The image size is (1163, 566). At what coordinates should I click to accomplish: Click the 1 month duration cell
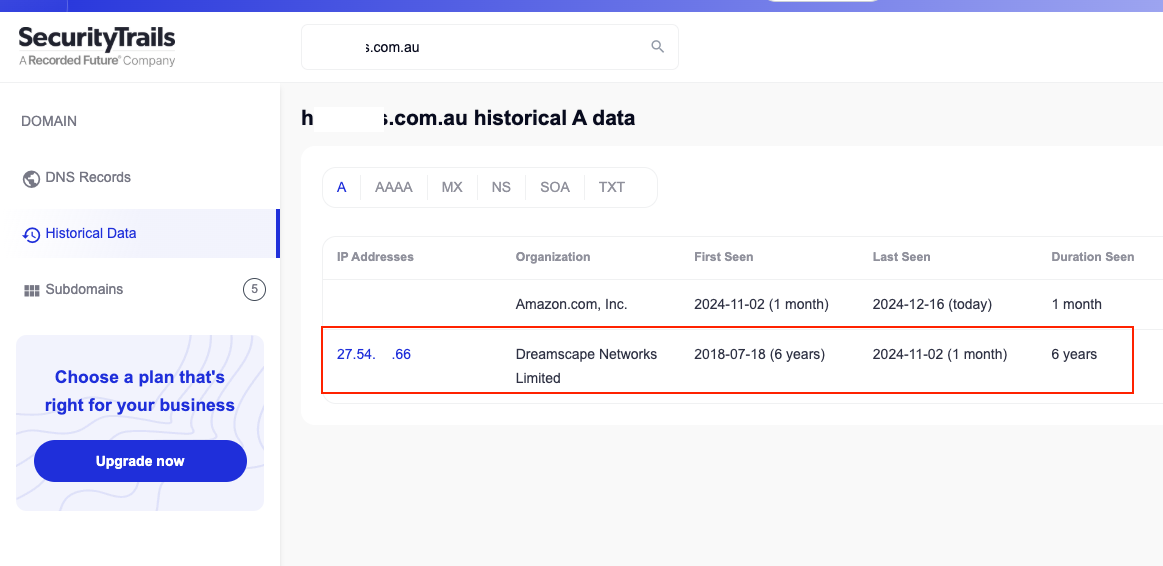click(x=1076, y=305)
